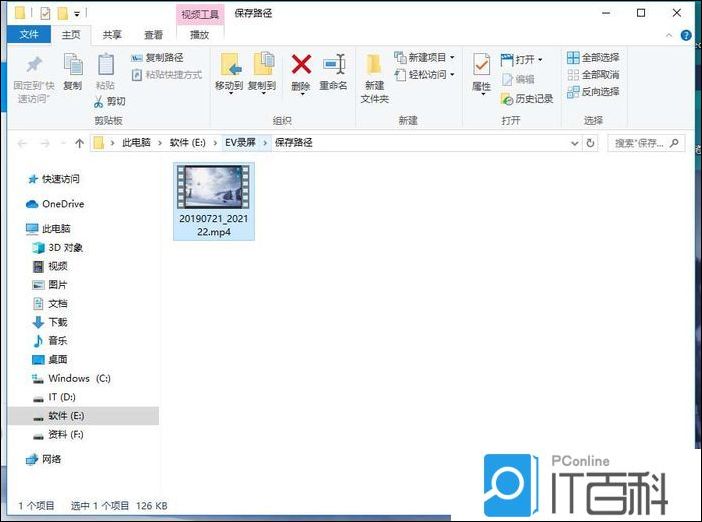Viewport: 702px width, 522px height.
Task: Click the Video Tools (视频工具) tab
Action: coord(200,14)
